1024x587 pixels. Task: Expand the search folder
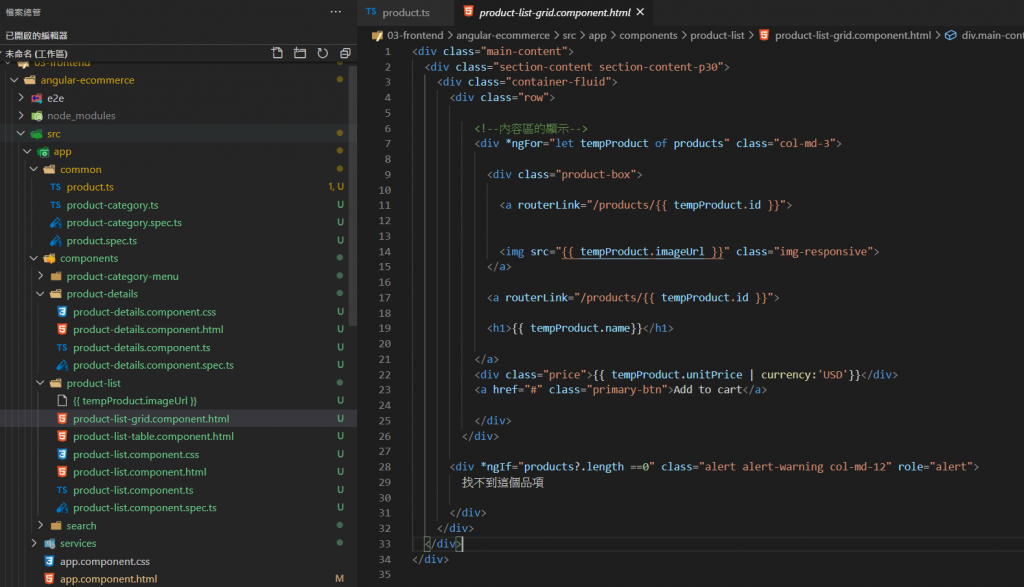pos(81,525)
